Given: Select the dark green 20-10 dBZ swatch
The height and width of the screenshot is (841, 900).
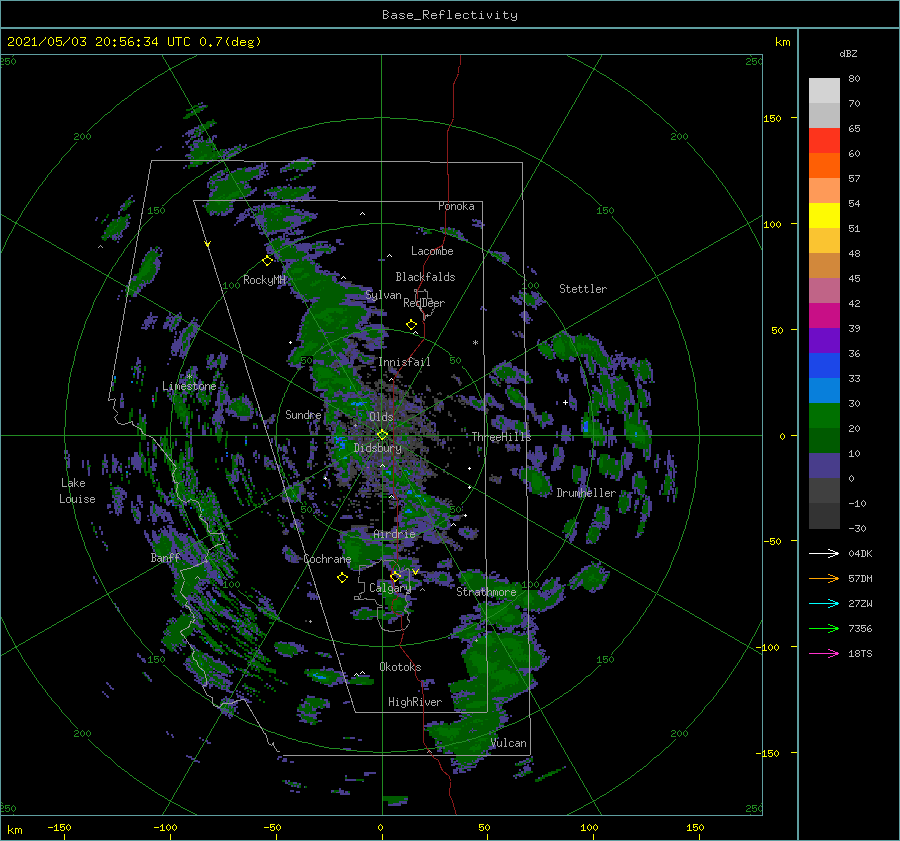Looking at the screenshot, I should [x=824, y=441].
